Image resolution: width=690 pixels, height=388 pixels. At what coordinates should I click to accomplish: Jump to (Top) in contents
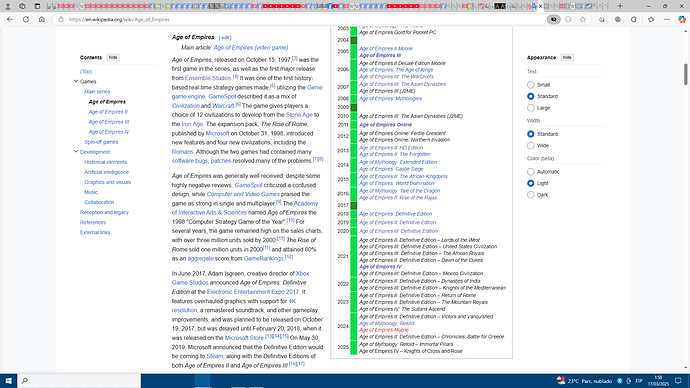pyautogui.click(x=86, y=71)
